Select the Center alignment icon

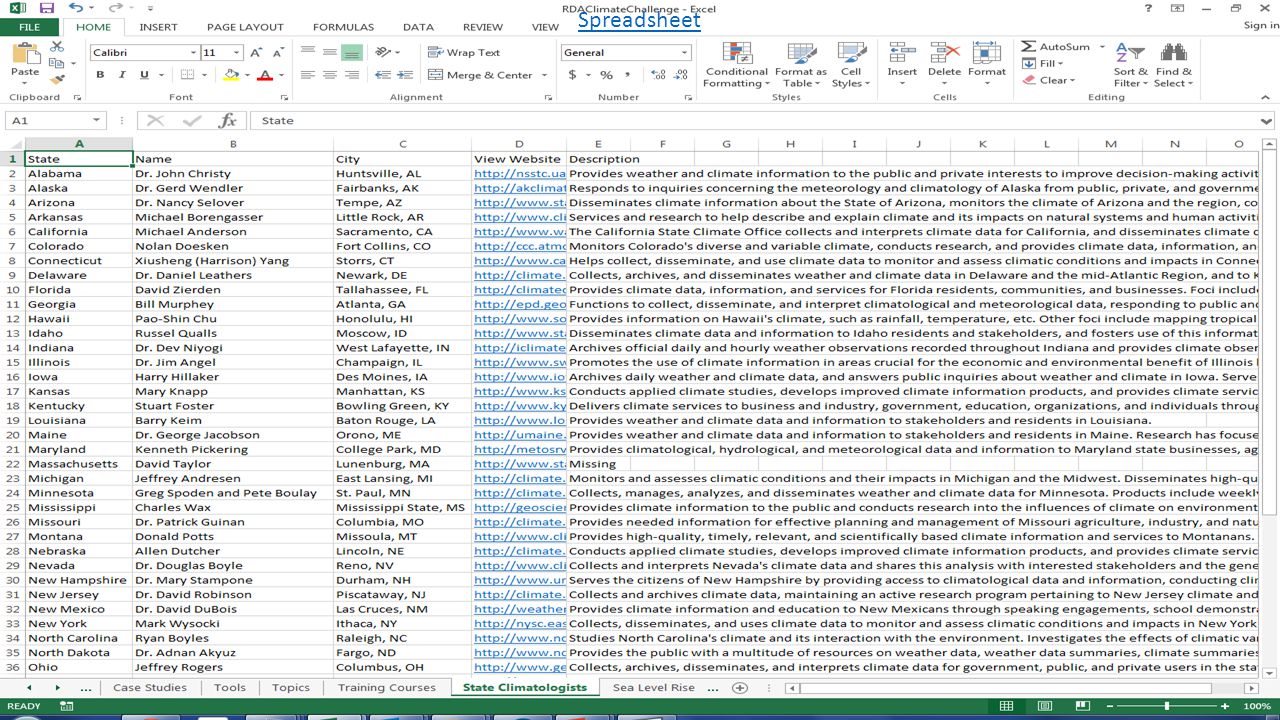click(x=330, y=75)
